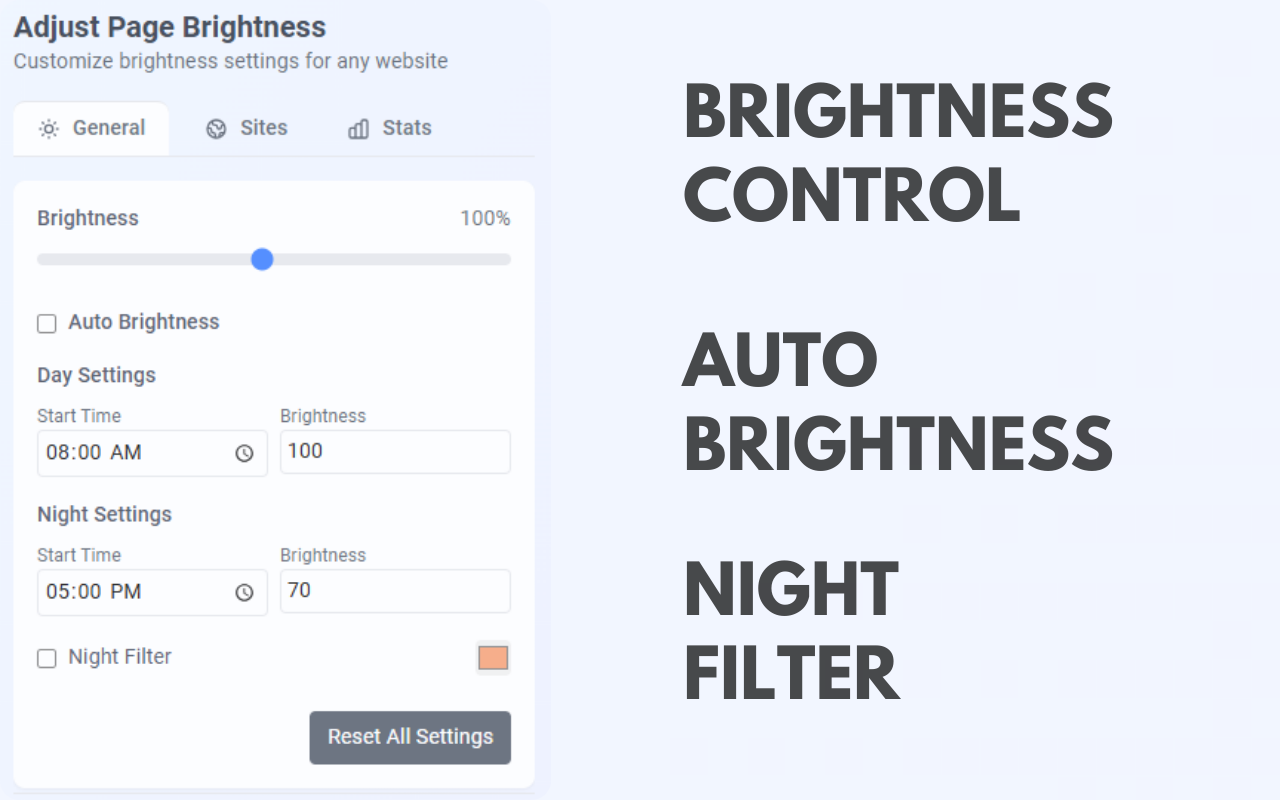This screenshot has width=1280, height=800.
Task: Click the 05:00 PM start time field
Action: [152, 592]
